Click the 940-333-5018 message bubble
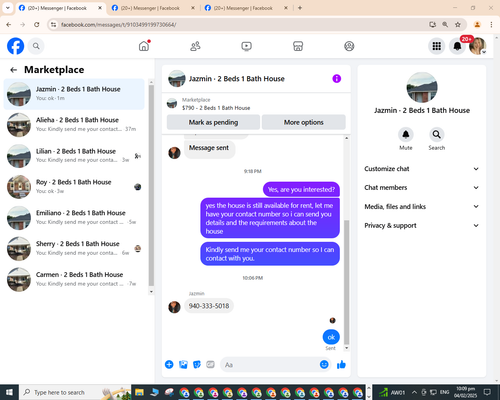The width and height of the screenshot is (500, 400). tap(209, 306)
